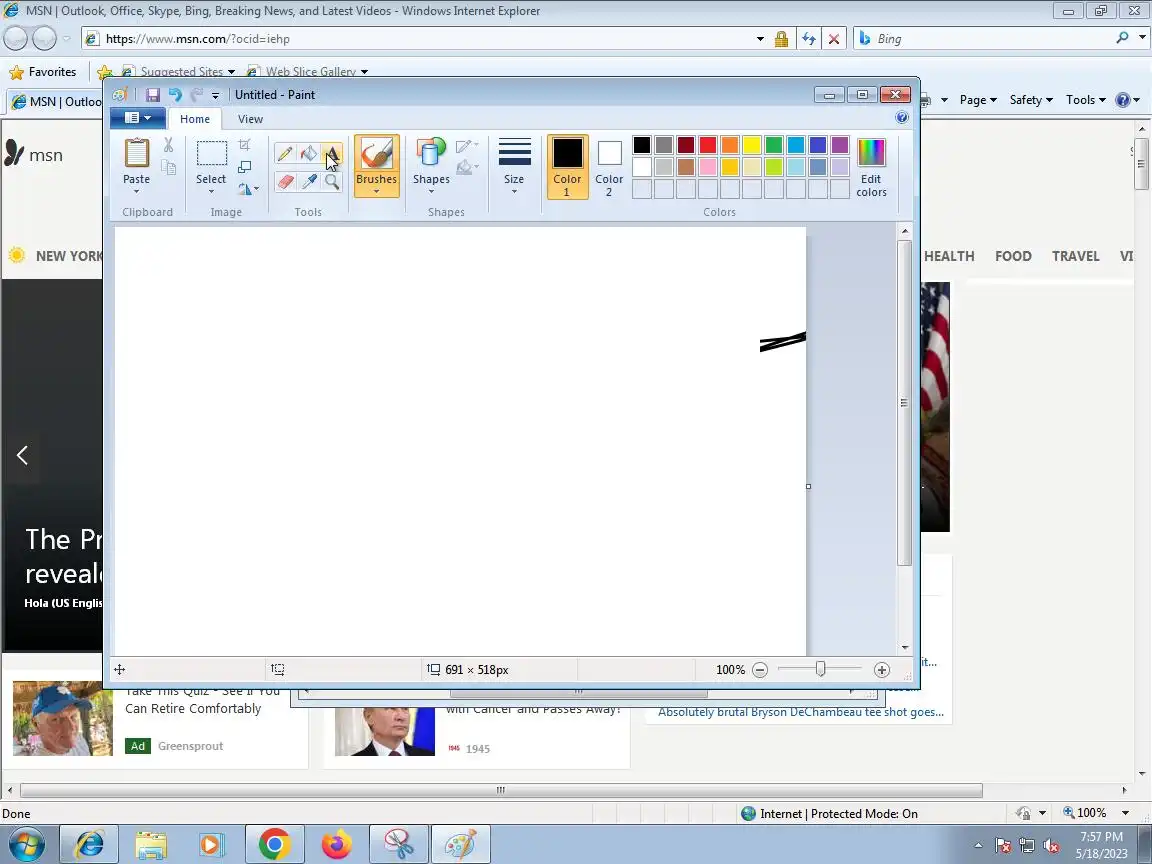The image size is (1152, 864).
Task: Click the Paint zoom slider handle
Action: click(821, 669)
